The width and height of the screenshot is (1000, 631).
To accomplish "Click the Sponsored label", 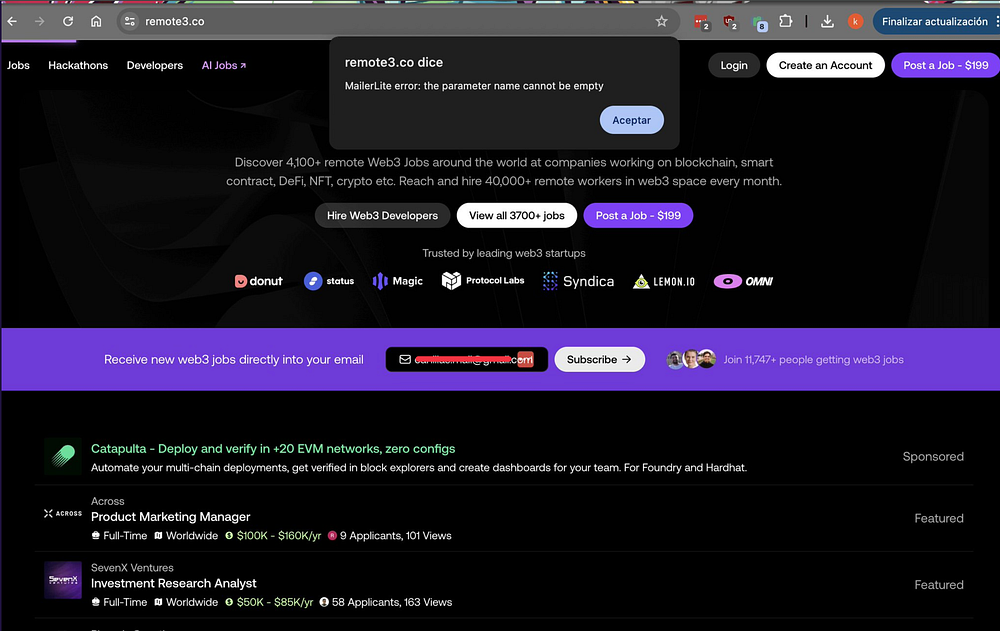I will [933, 456].
